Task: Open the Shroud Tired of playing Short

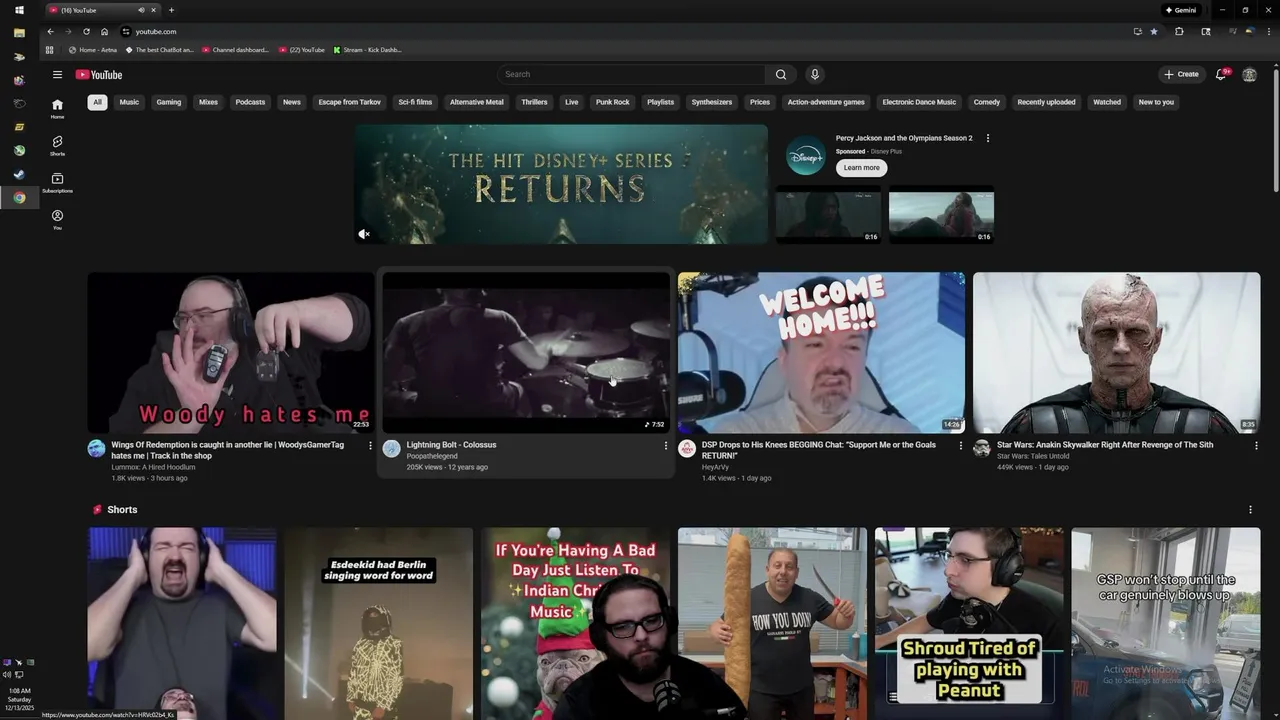Action: point(969,624)
